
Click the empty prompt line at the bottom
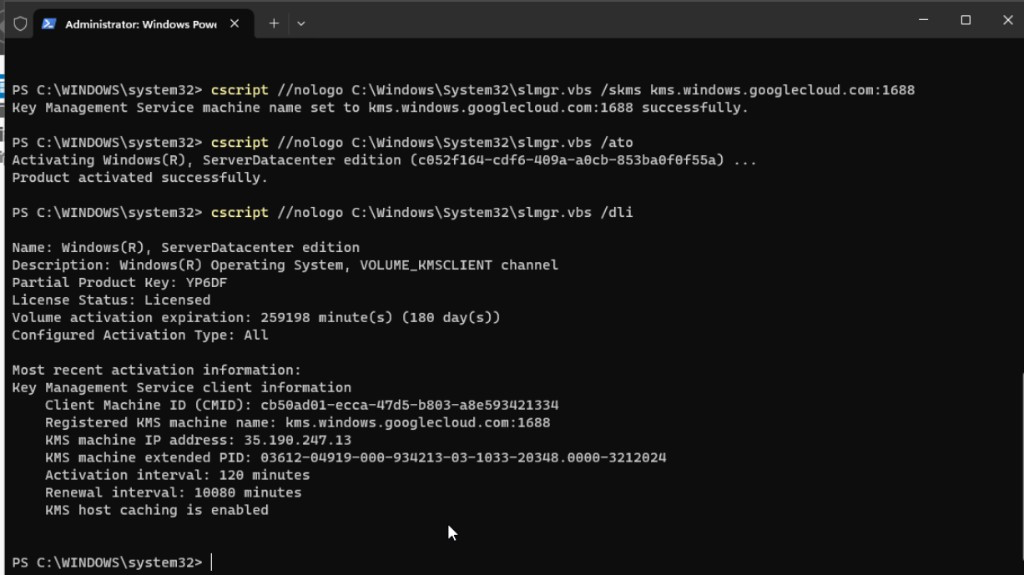[x=111, y=563]
